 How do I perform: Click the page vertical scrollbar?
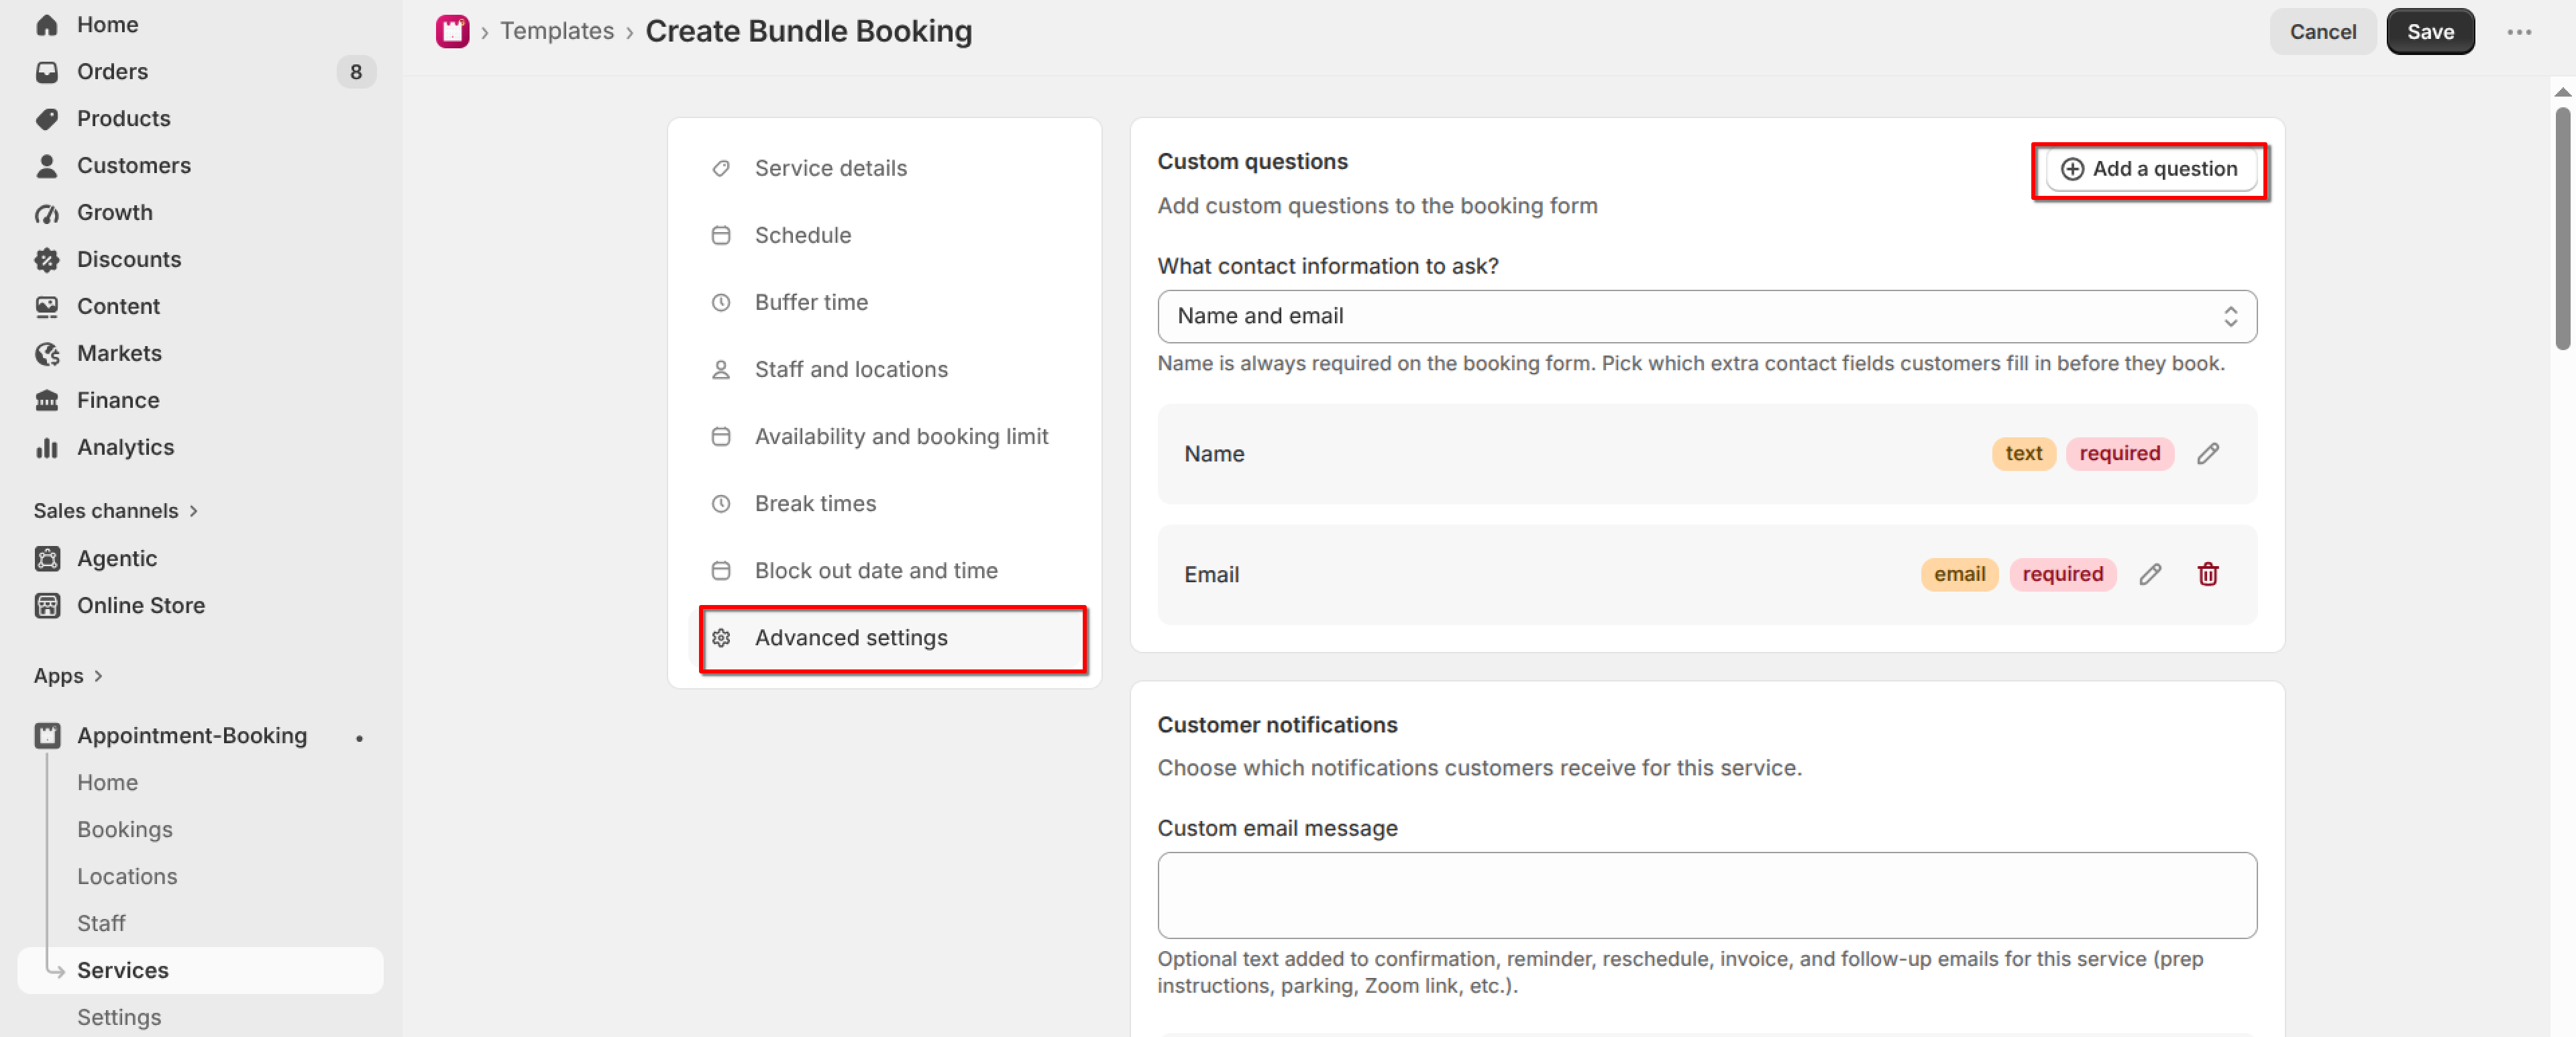(x=2562, y=228)
